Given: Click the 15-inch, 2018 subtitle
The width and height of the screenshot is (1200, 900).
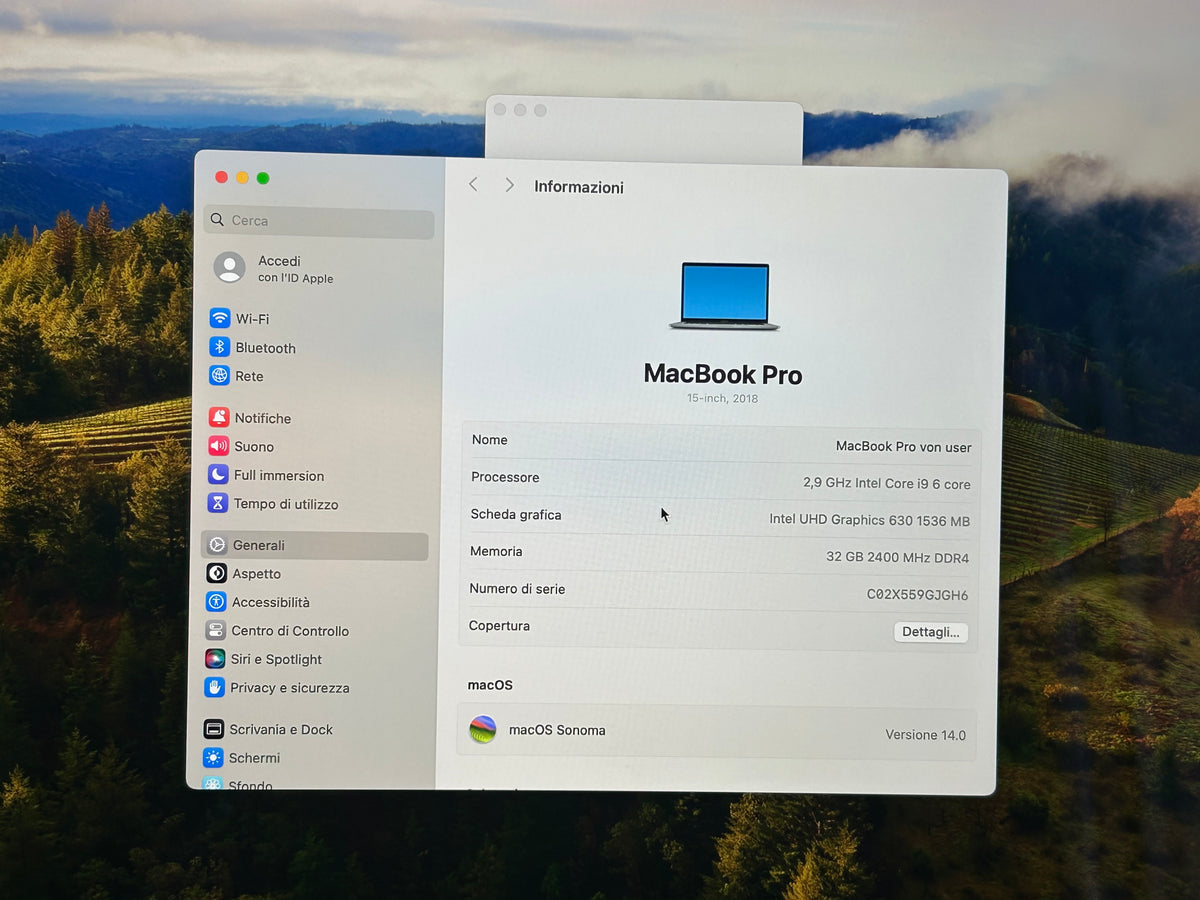Looking at the screenshot, I should click(722, 398).
